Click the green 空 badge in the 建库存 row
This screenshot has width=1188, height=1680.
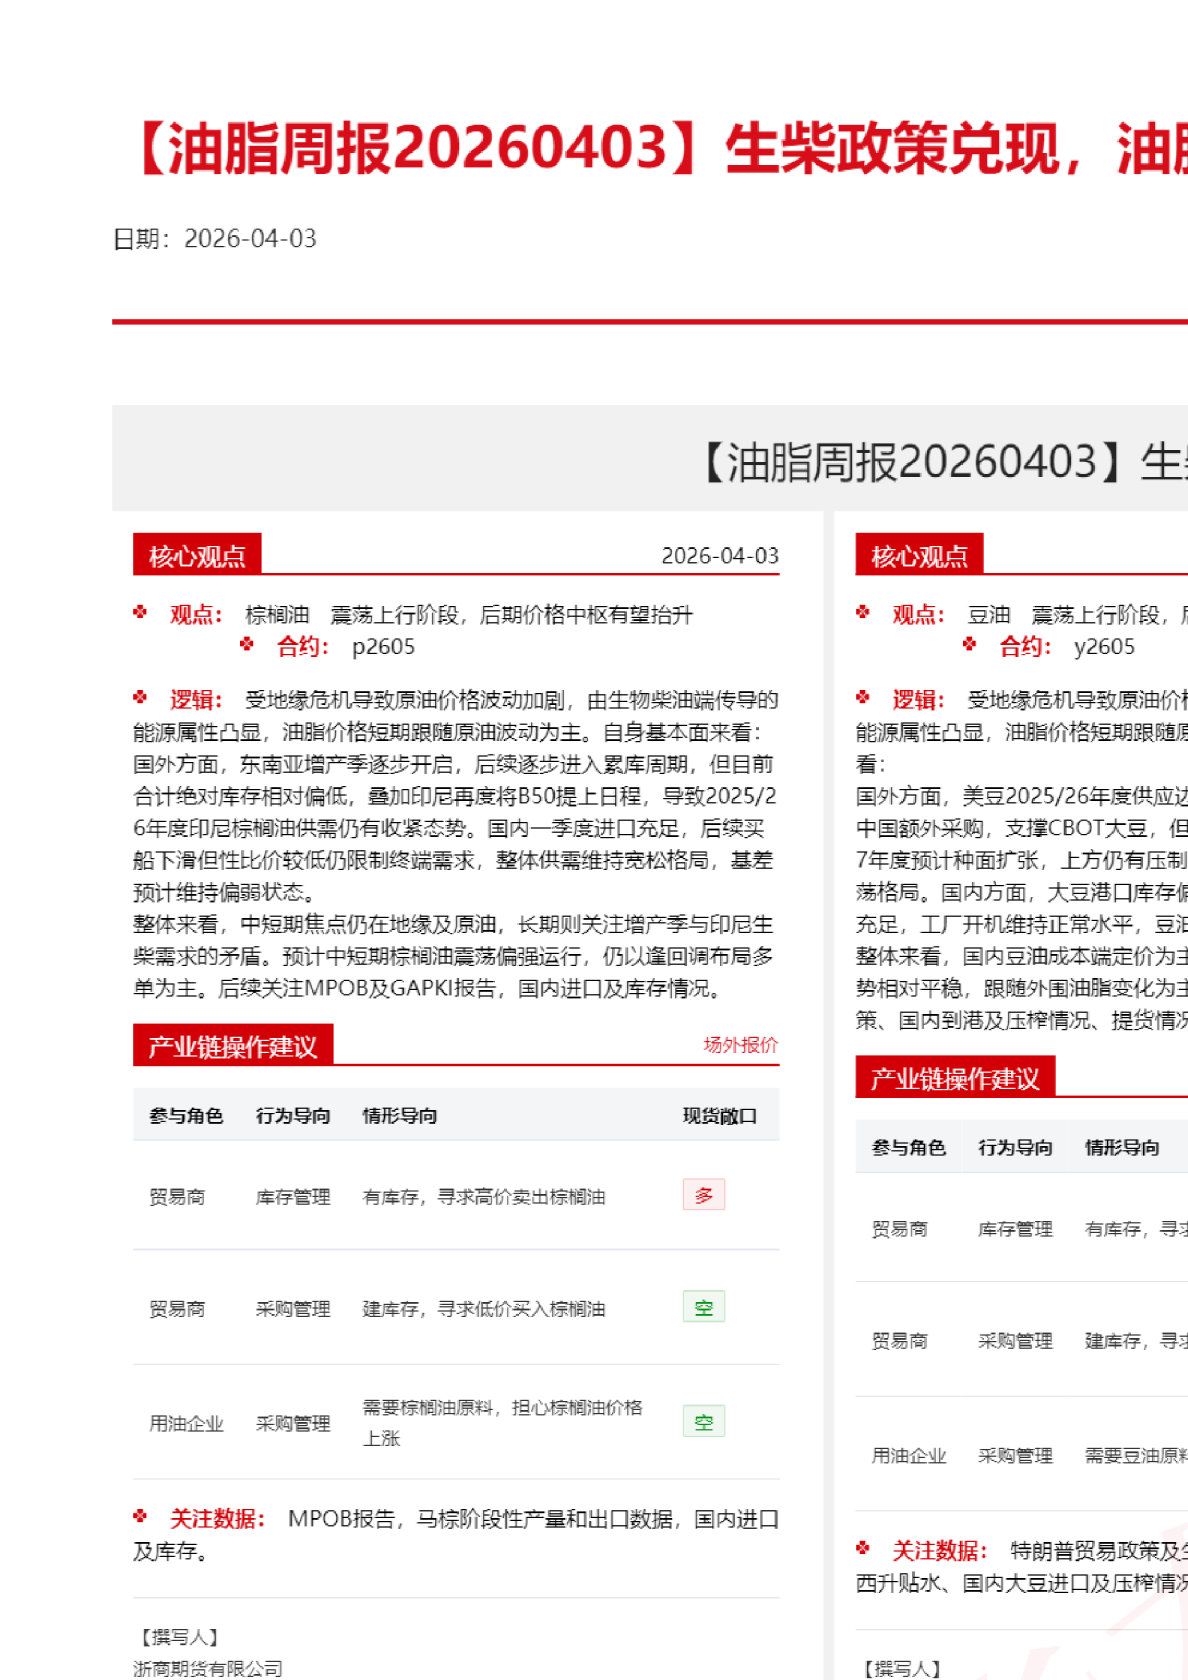pos(704,1307)
